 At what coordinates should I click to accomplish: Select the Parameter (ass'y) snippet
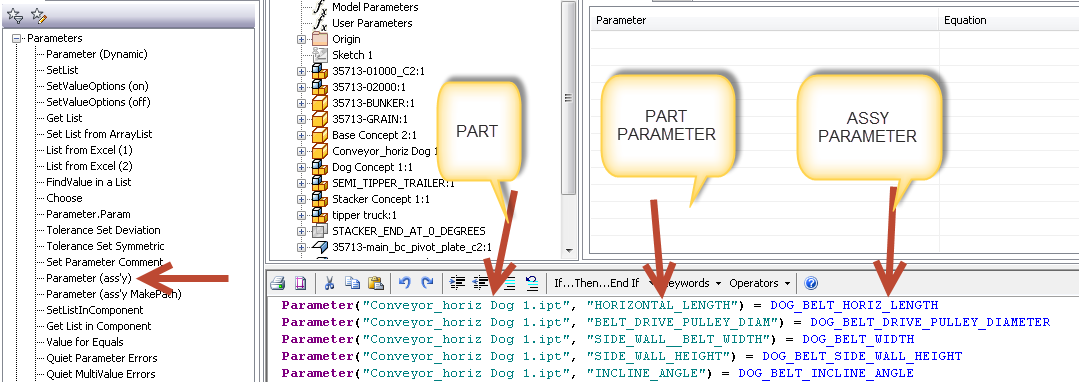coord(89,278)
